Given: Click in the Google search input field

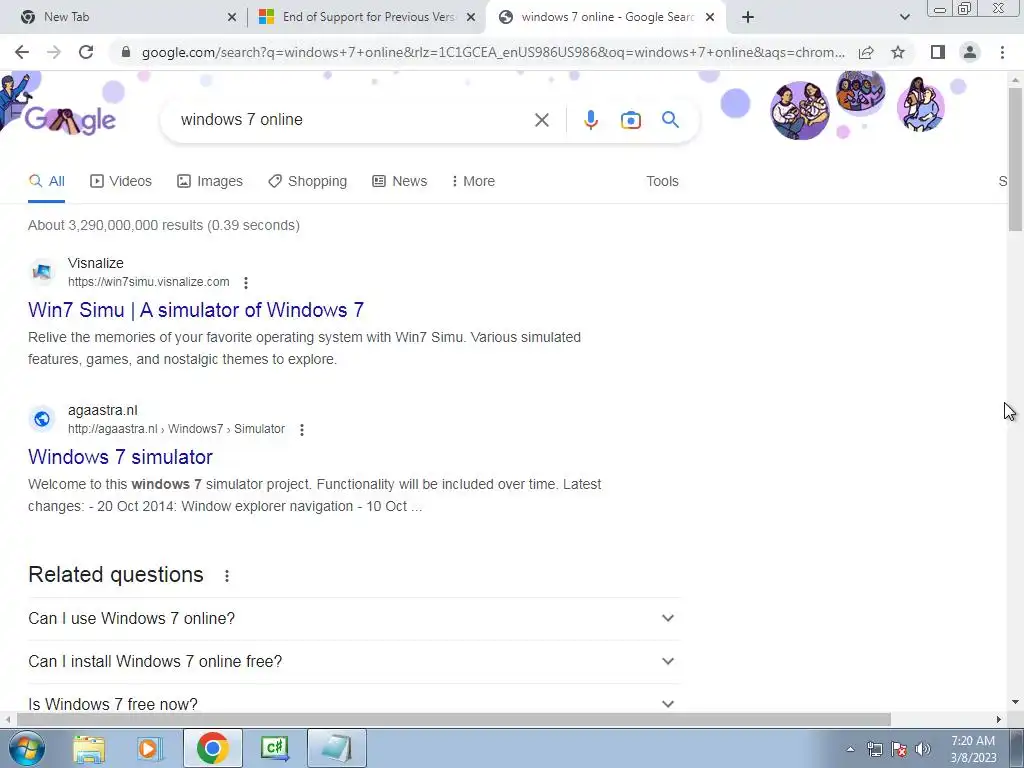Looking at the screenshot, I should coord(353,120).
